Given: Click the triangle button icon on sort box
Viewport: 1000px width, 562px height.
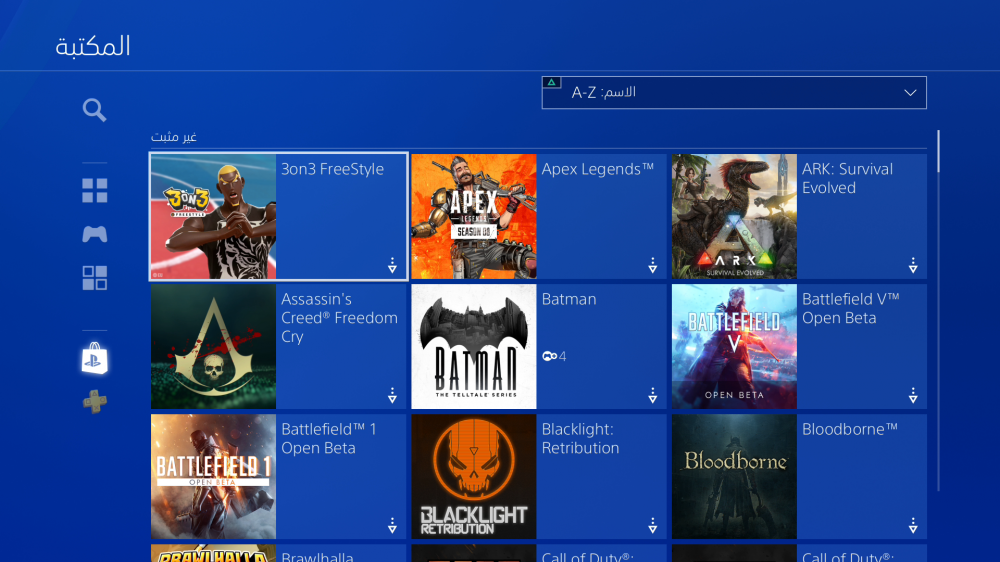Looking at the screenshot, I should coord(552,82).
